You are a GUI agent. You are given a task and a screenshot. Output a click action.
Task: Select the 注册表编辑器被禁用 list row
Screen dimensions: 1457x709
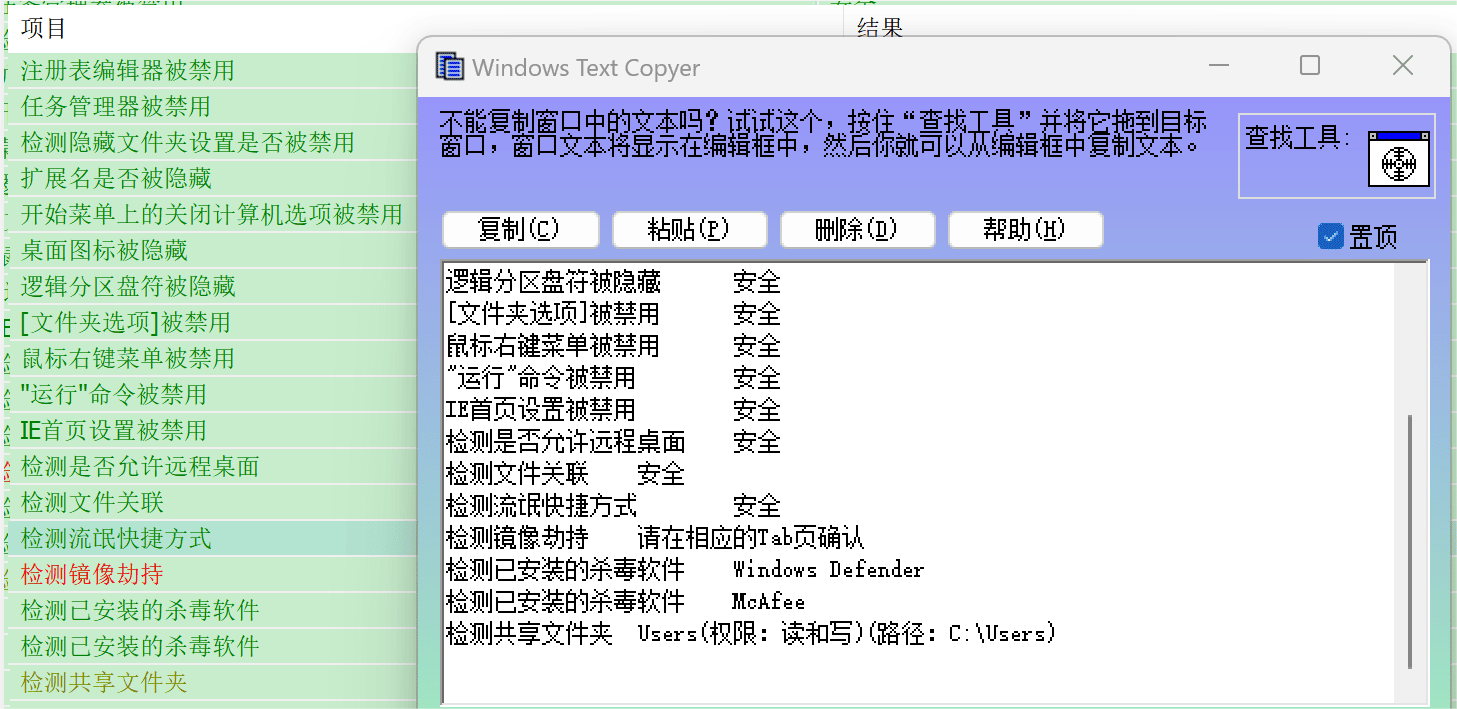(x=128, y=71)
